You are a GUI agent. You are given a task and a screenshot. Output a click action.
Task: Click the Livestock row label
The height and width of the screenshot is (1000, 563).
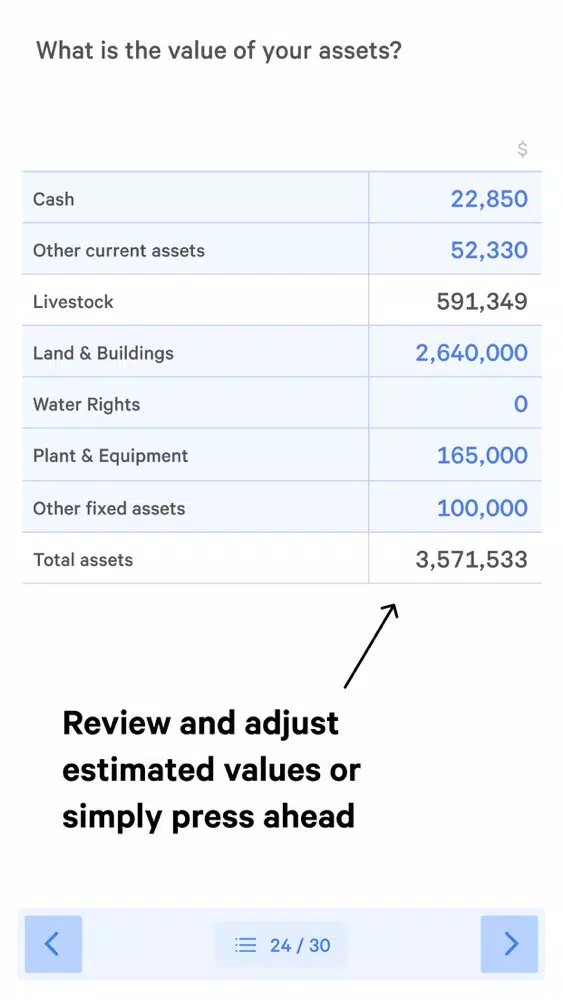(x=73, y=301)
